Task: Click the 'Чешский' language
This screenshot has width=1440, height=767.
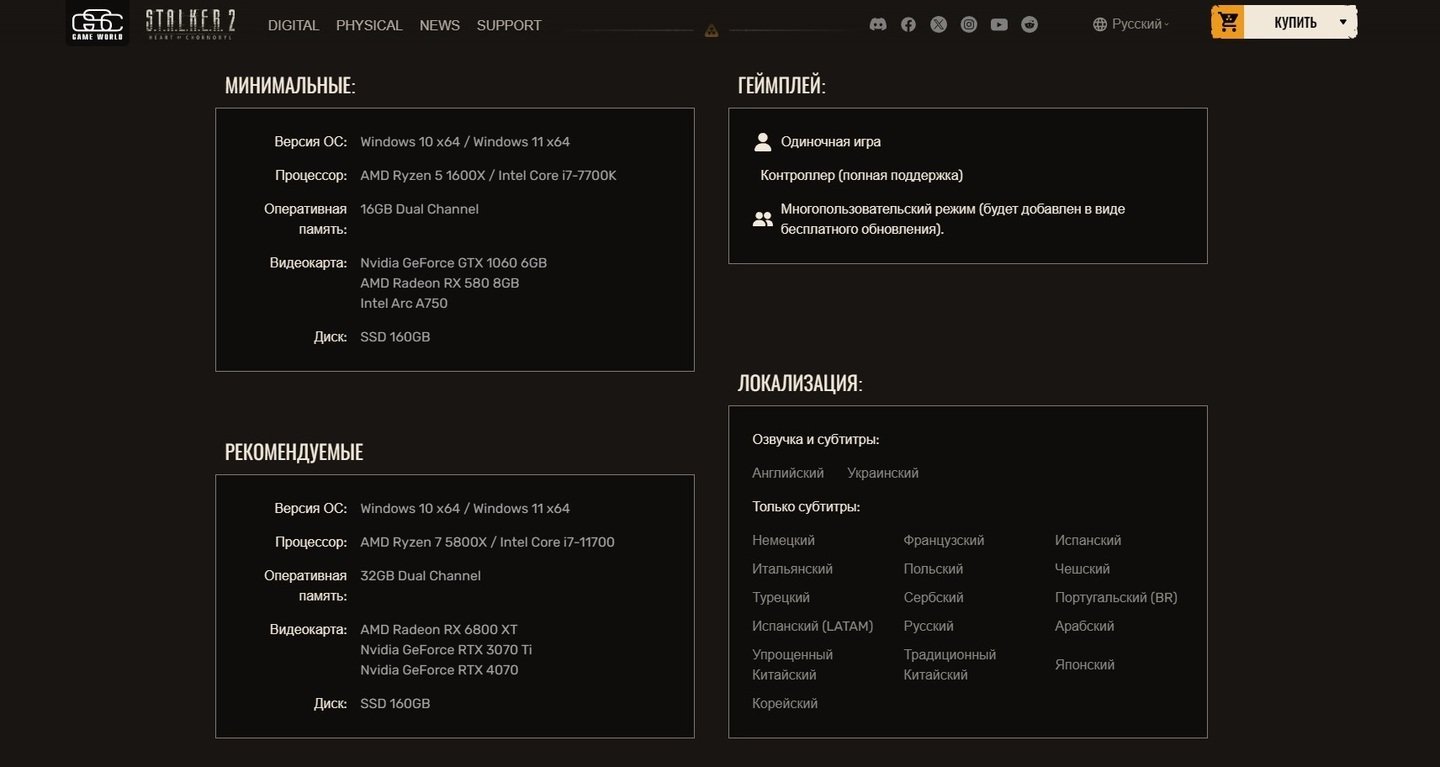Action: 1082,569
